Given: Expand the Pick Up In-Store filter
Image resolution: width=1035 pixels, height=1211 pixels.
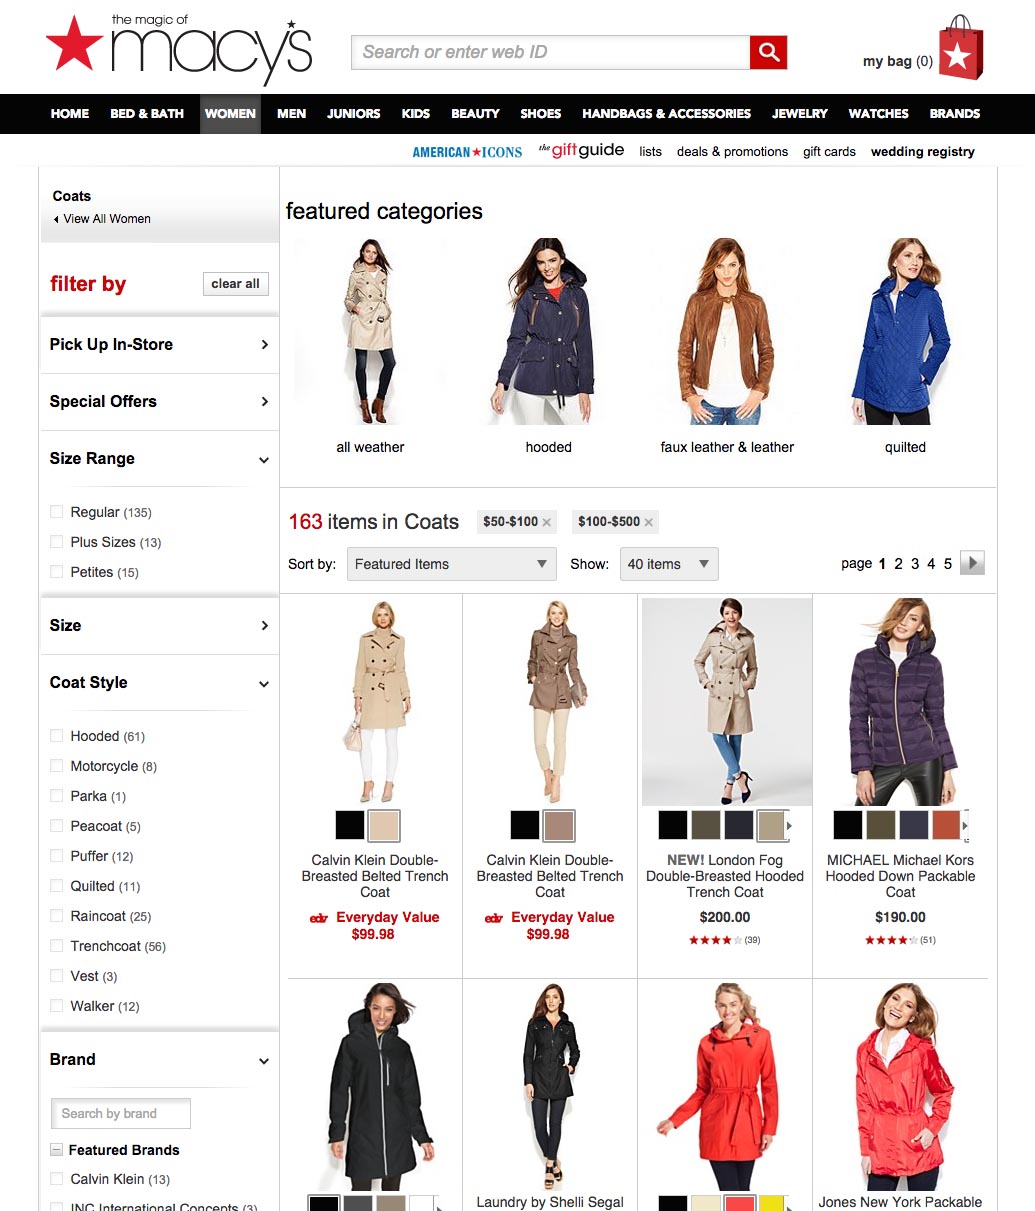Looking at the screenshot, I should coord(159,344).
